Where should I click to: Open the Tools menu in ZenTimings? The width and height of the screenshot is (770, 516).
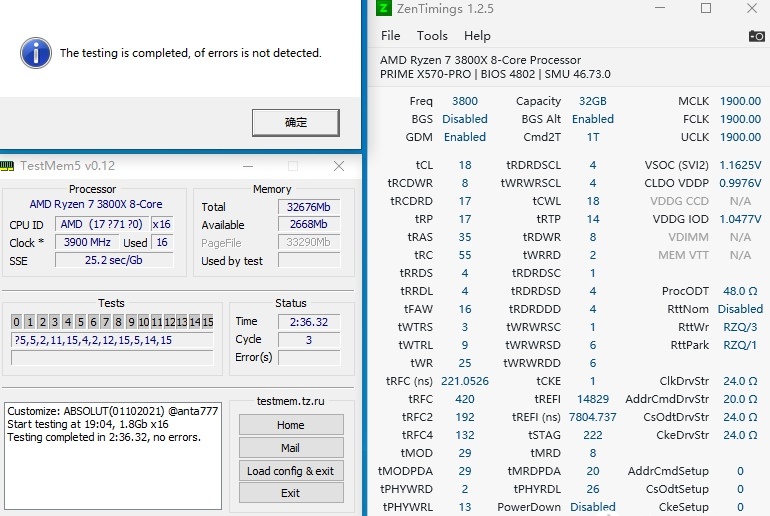(x=432, y=36)
